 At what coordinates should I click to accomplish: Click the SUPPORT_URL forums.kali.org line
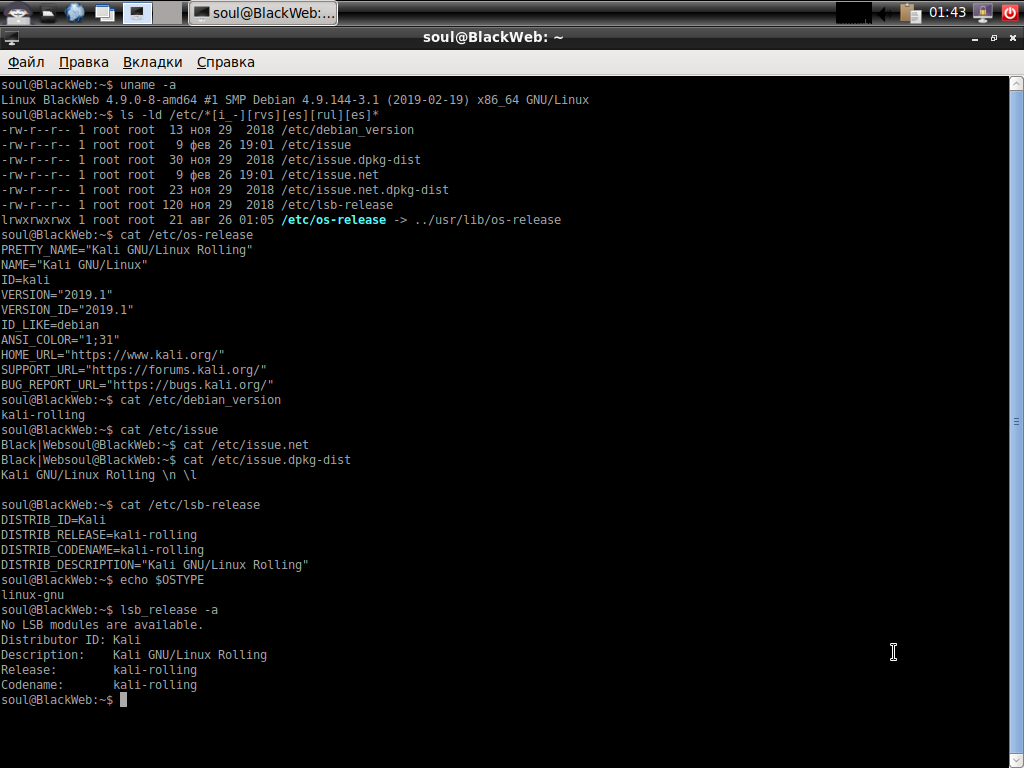click(133, 370)
